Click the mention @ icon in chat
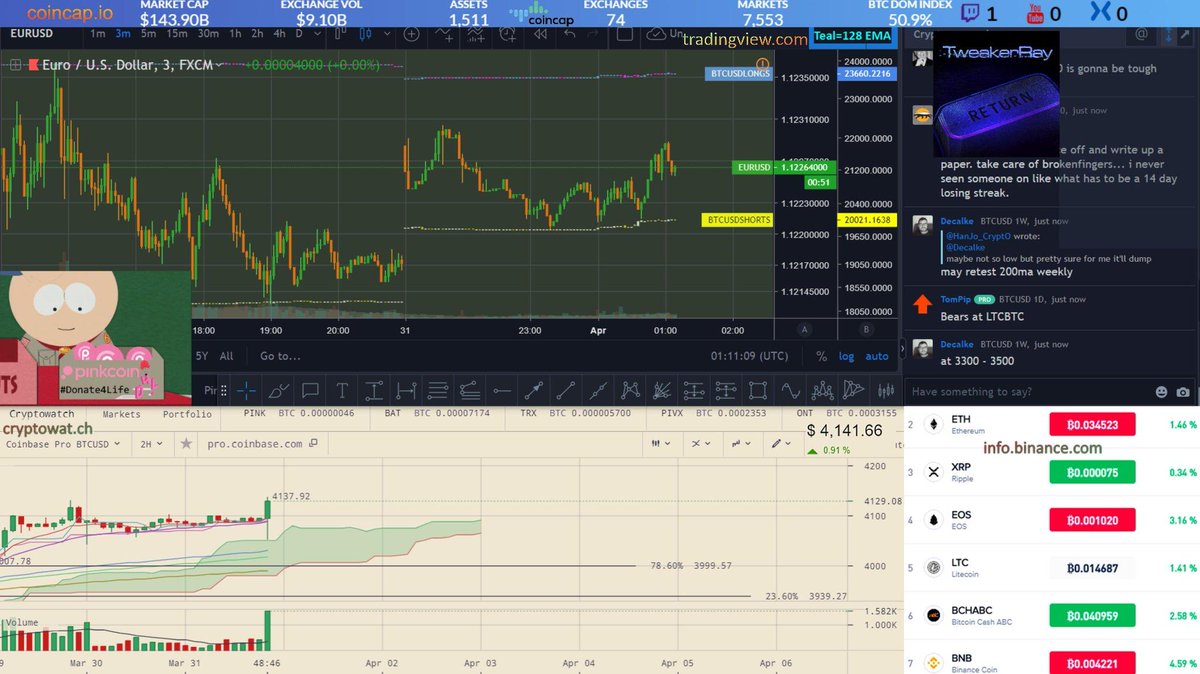 pyautogui.click(x=1141, y=34)
